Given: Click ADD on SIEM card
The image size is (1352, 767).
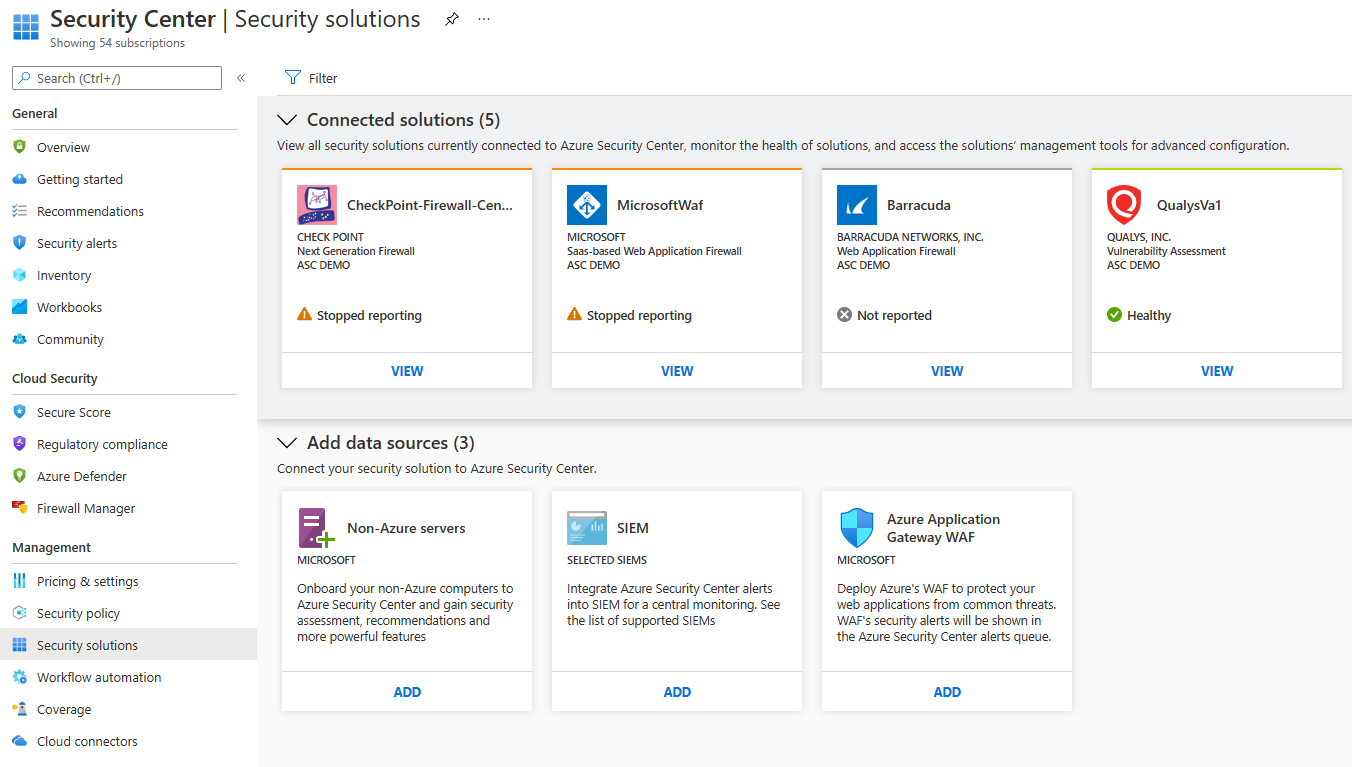Looking at the screenshot, I should click(x=677, y=692).
